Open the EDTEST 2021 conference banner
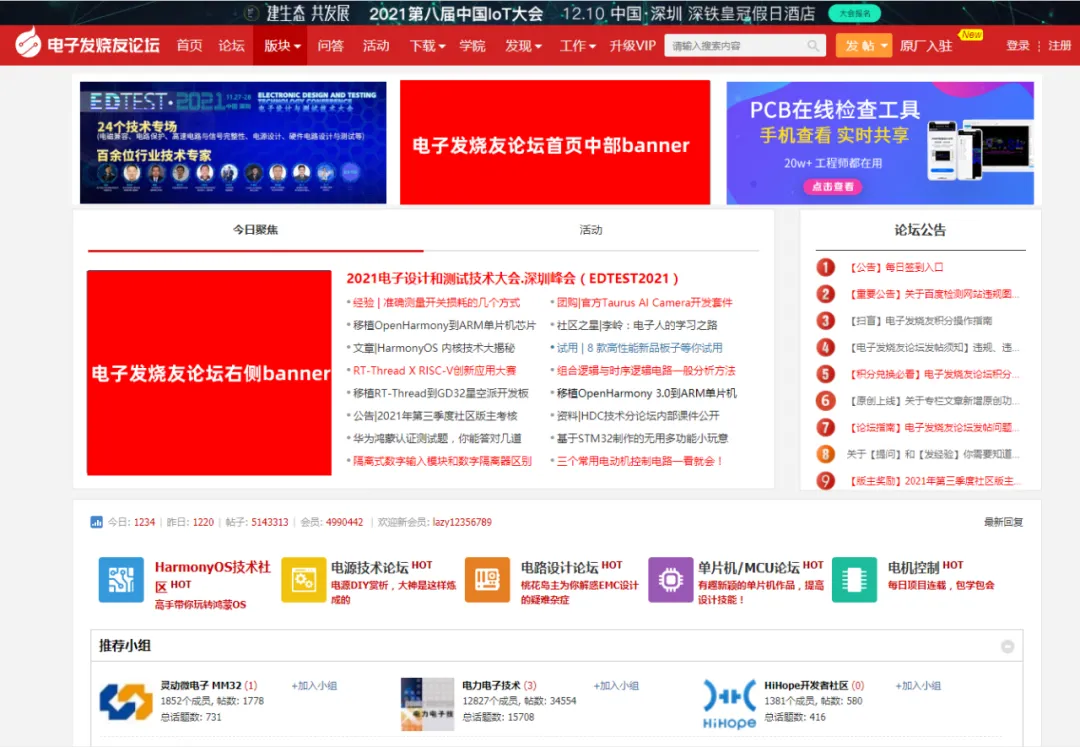 (x=233, y=143)
